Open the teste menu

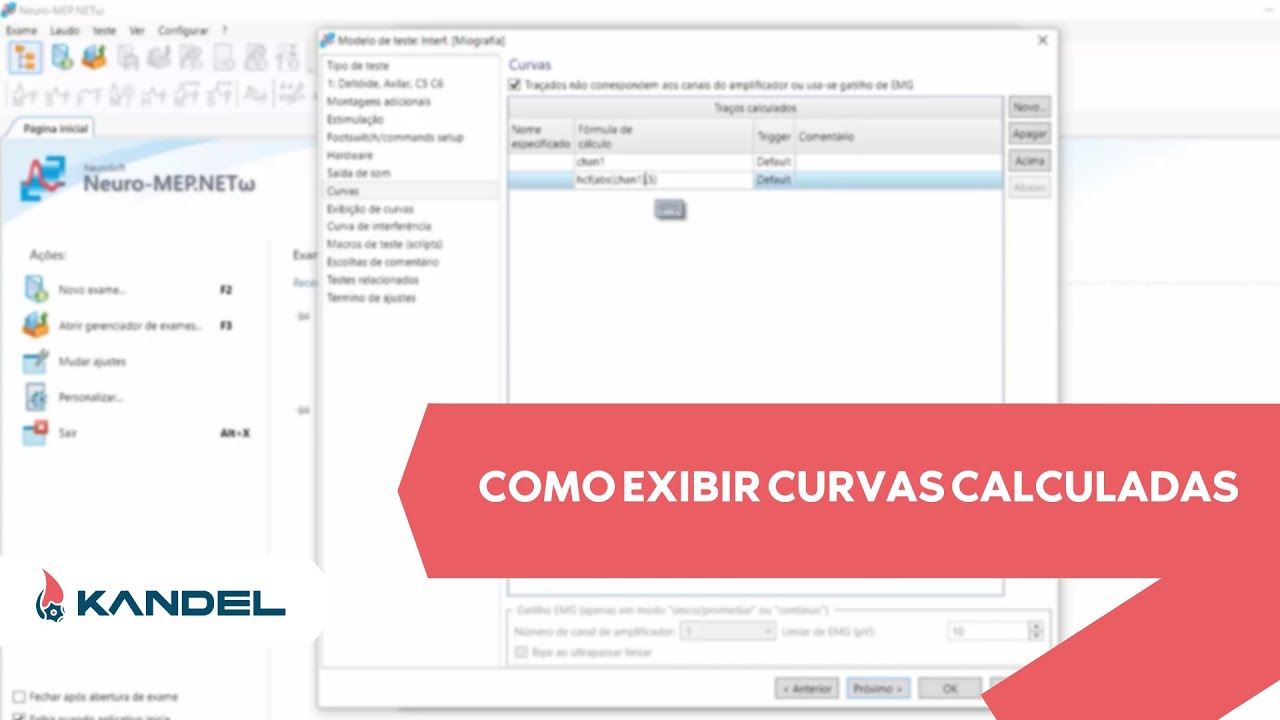[104, 31]
